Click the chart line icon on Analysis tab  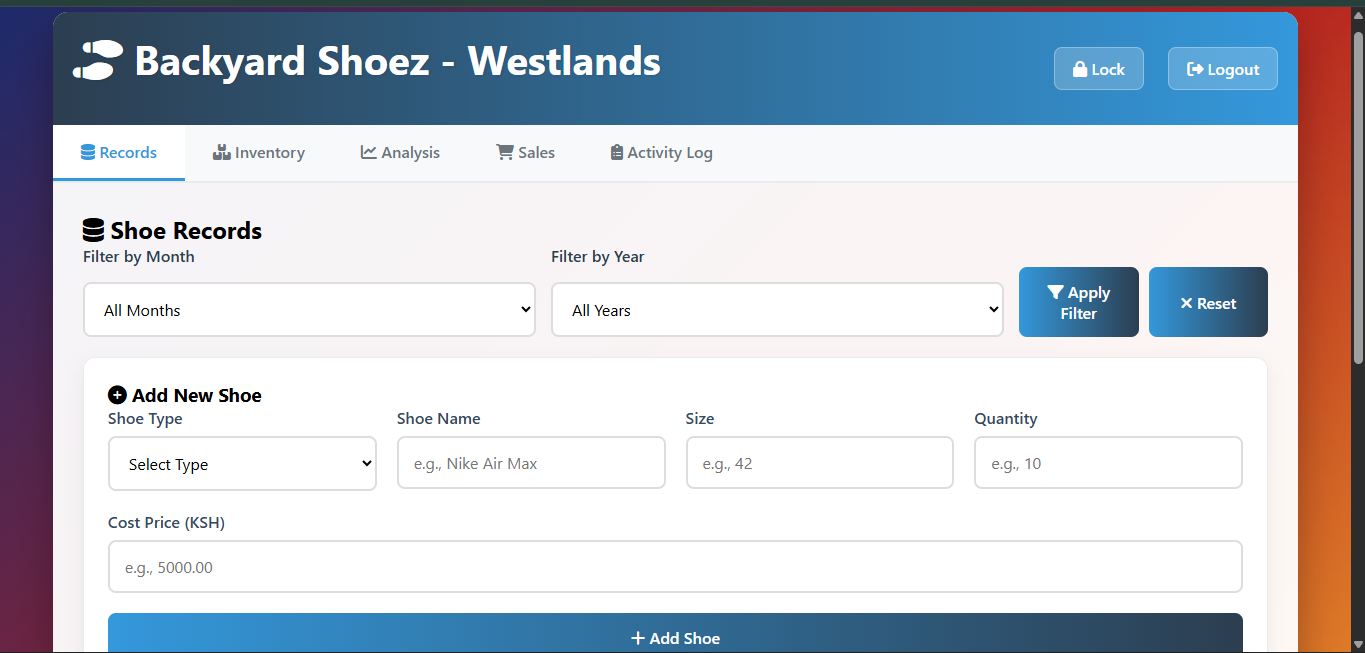coord(369,153)
